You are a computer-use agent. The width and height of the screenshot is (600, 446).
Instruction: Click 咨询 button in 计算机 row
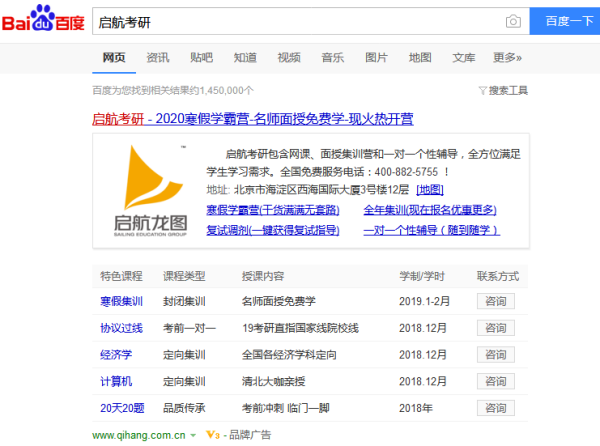[496, 381]
